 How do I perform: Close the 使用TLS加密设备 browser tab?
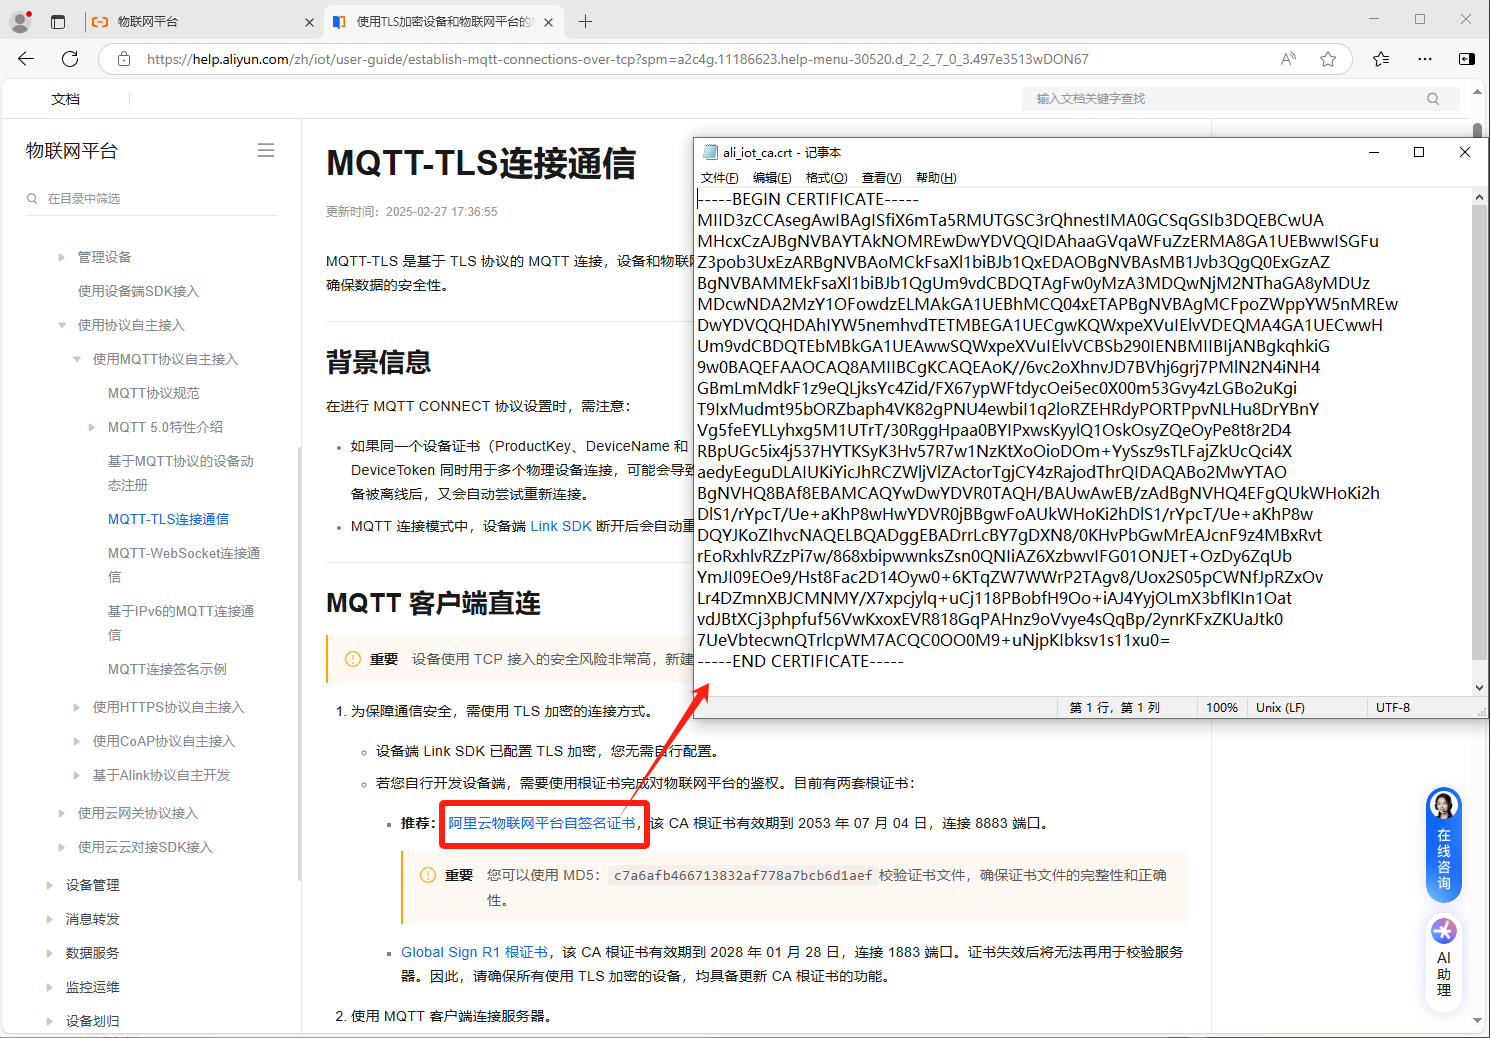tap(548, 22)
